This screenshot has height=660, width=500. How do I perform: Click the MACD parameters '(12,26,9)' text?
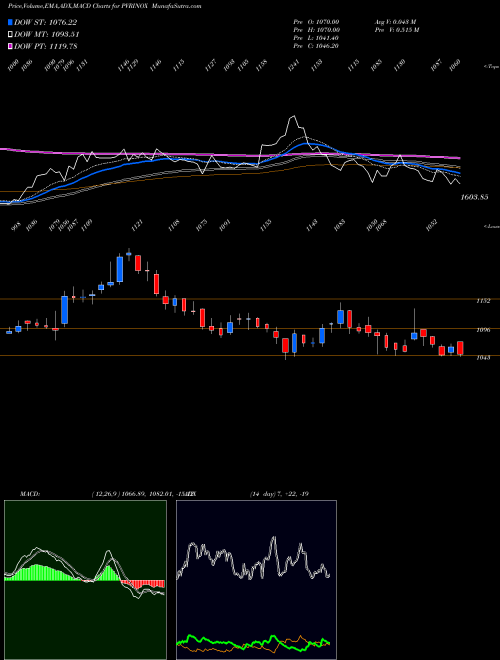pyautogui.click(x=106, y=494)
